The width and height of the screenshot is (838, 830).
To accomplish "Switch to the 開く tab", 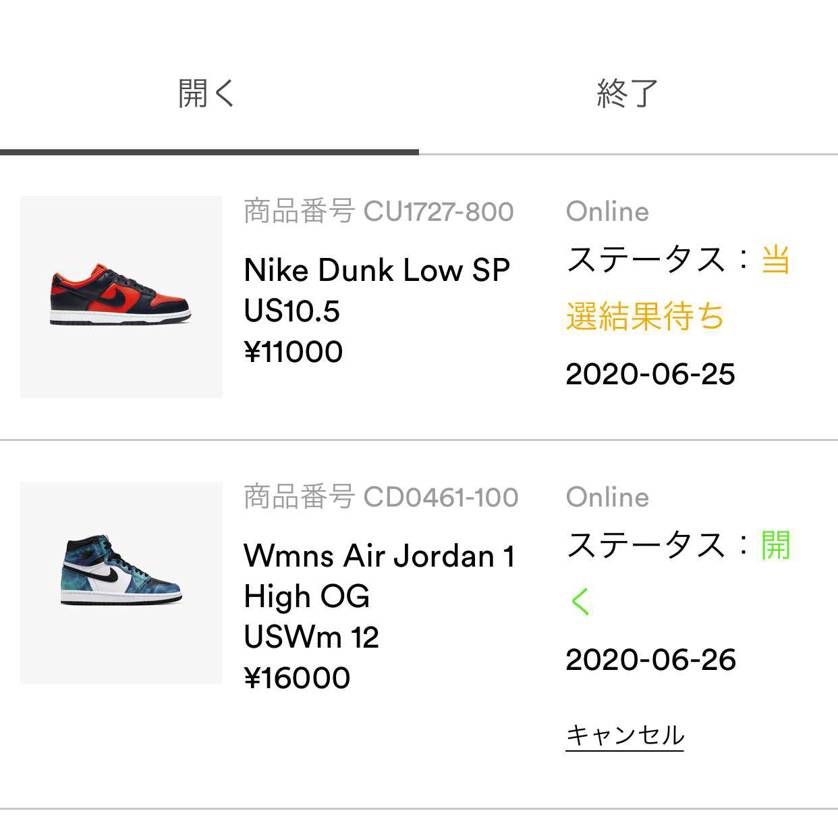I will [x=207, y=93].
